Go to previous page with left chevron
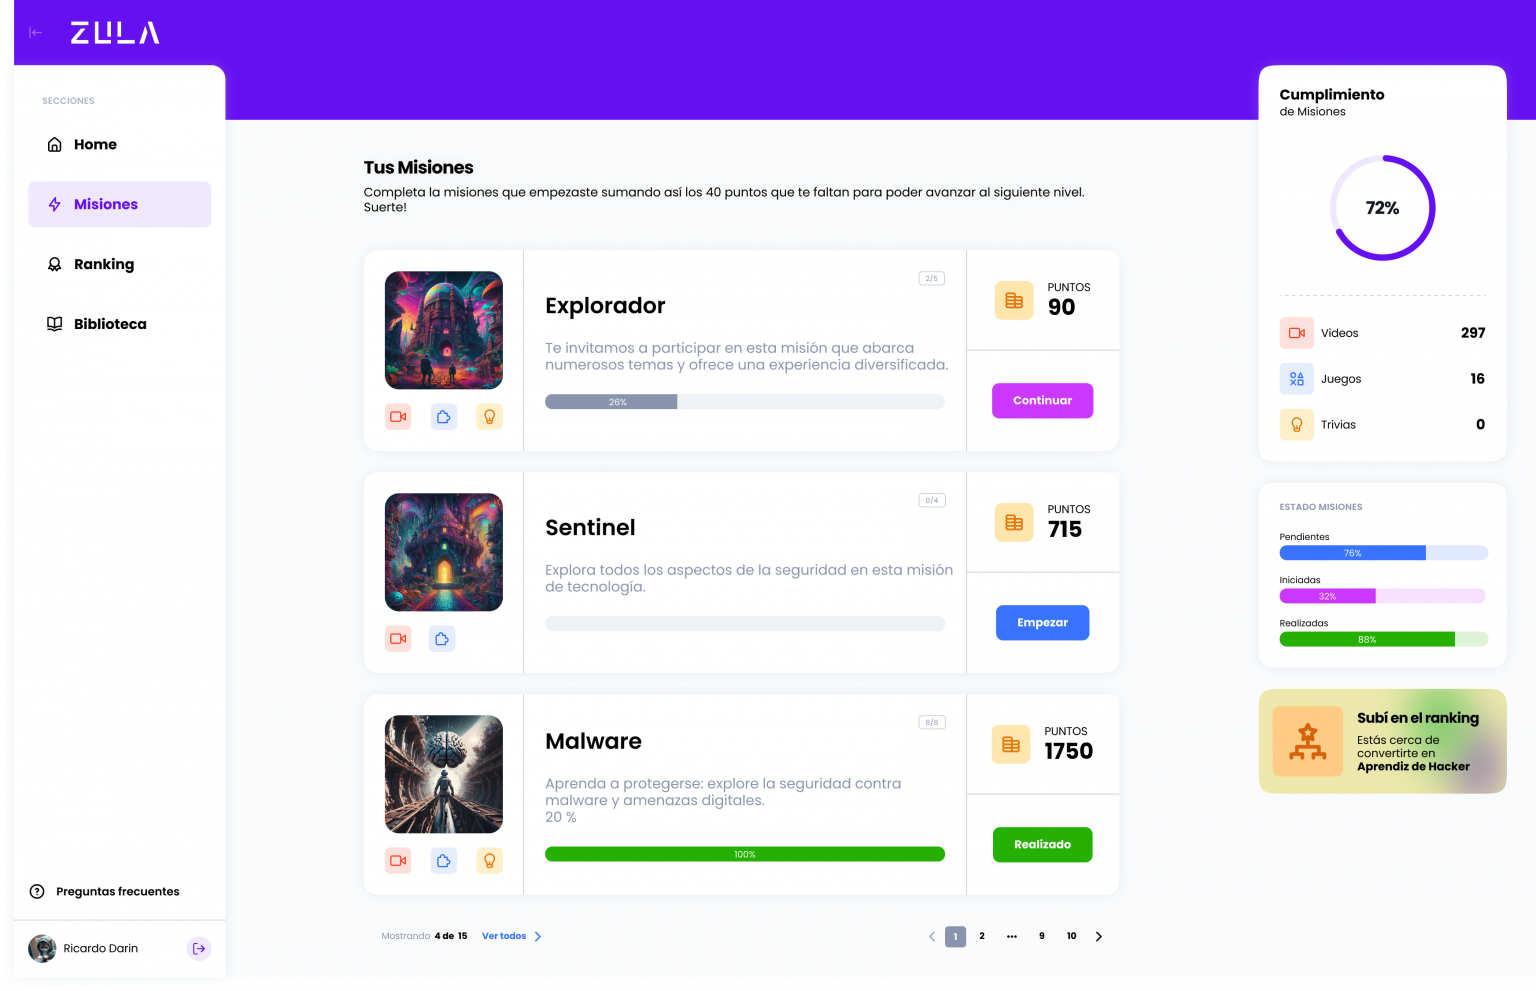Screen dimensions: 1536x991 (x=932, y=937)
